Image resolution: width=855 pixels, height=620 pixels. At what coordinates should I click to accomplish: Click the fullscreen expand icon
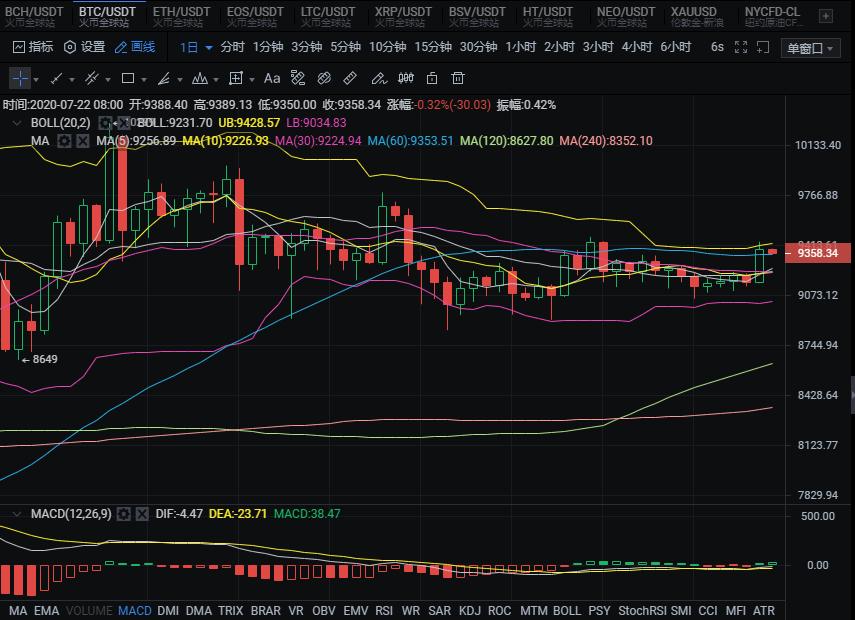[x=740, y=47]
